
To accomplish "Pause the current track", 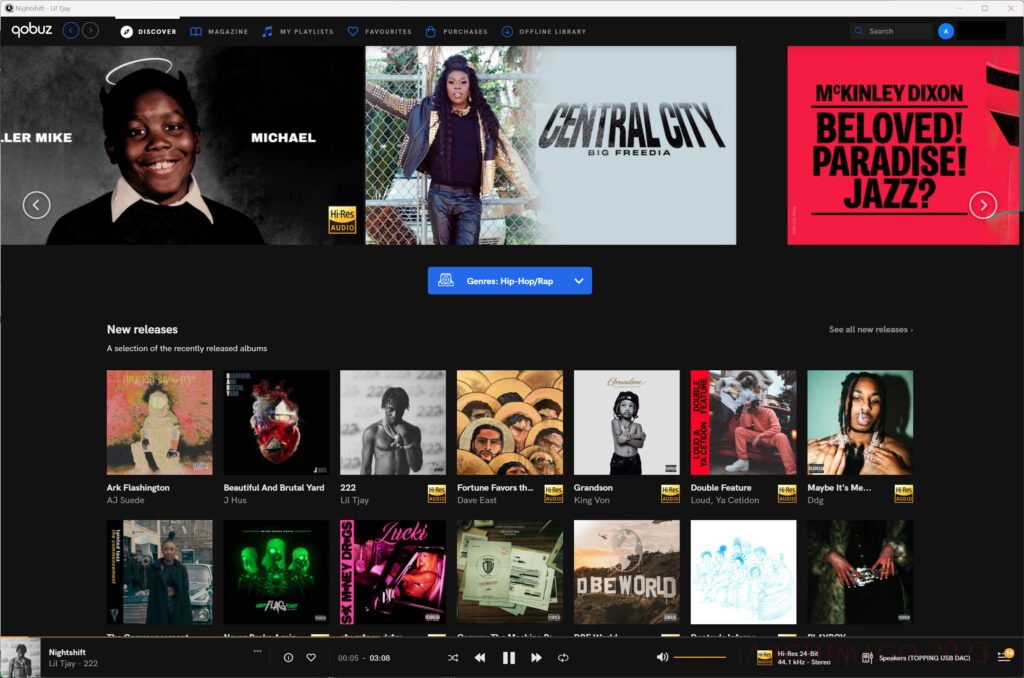I will pyautogui.click(x=508, y=658).
